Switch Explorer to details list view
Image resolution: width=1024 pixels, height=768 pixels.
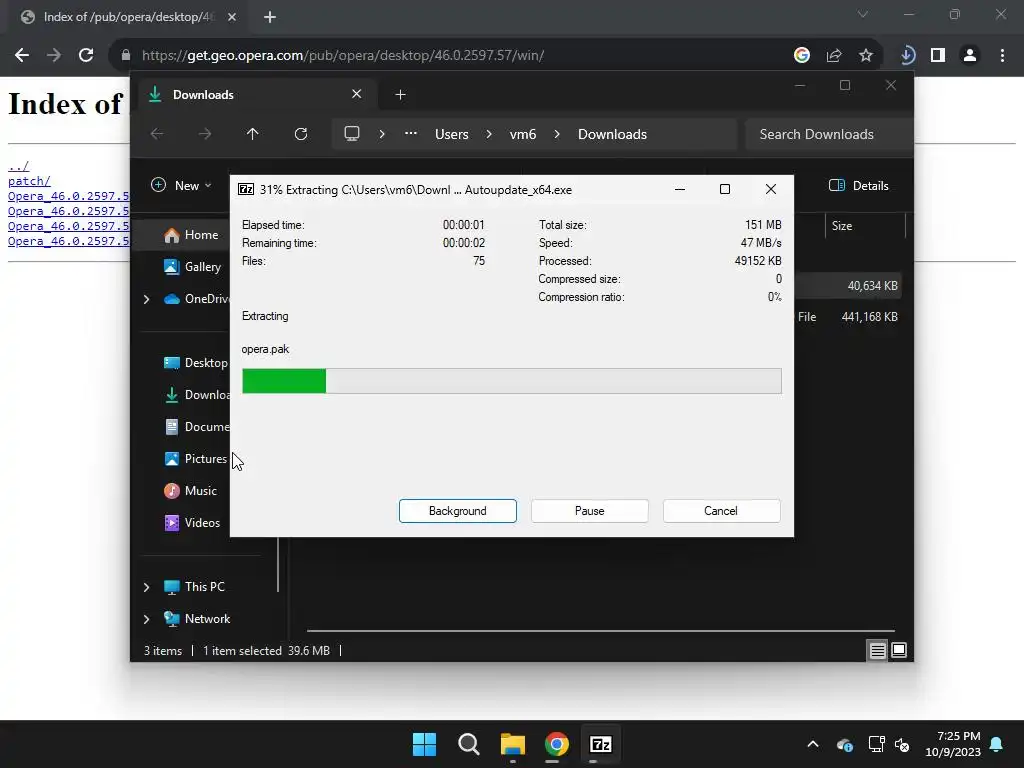pos(877,650)
